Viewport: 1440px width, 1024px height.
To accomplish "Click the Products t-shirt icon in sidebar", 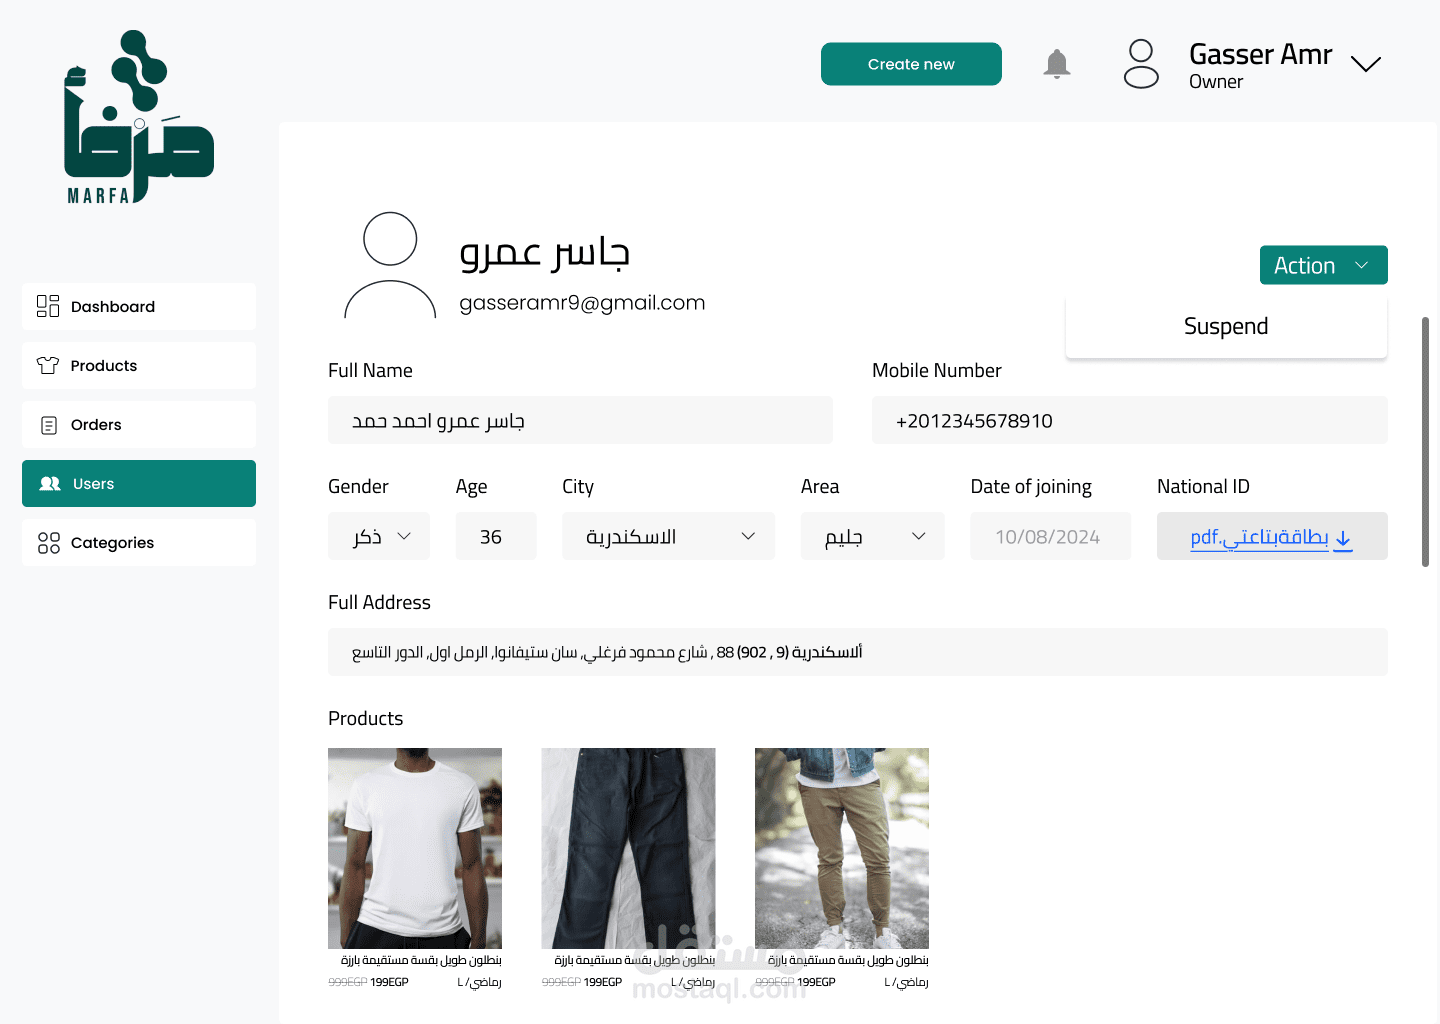I will pos(48,365).
